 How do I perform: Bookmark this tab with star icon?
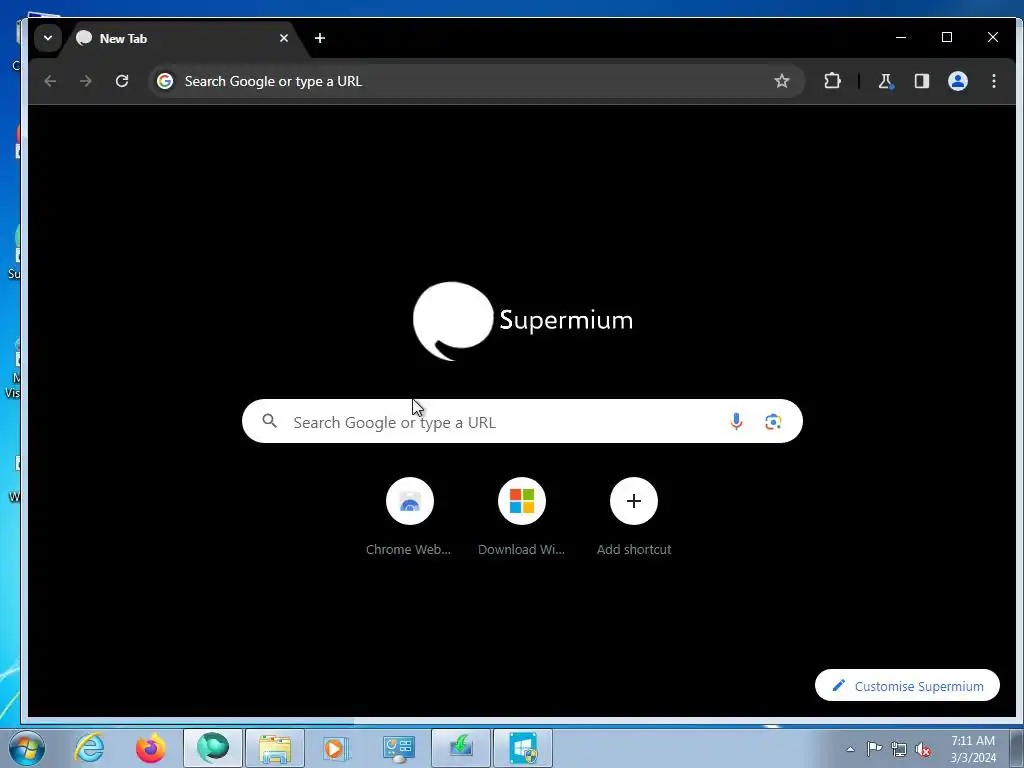click(782, 81)
